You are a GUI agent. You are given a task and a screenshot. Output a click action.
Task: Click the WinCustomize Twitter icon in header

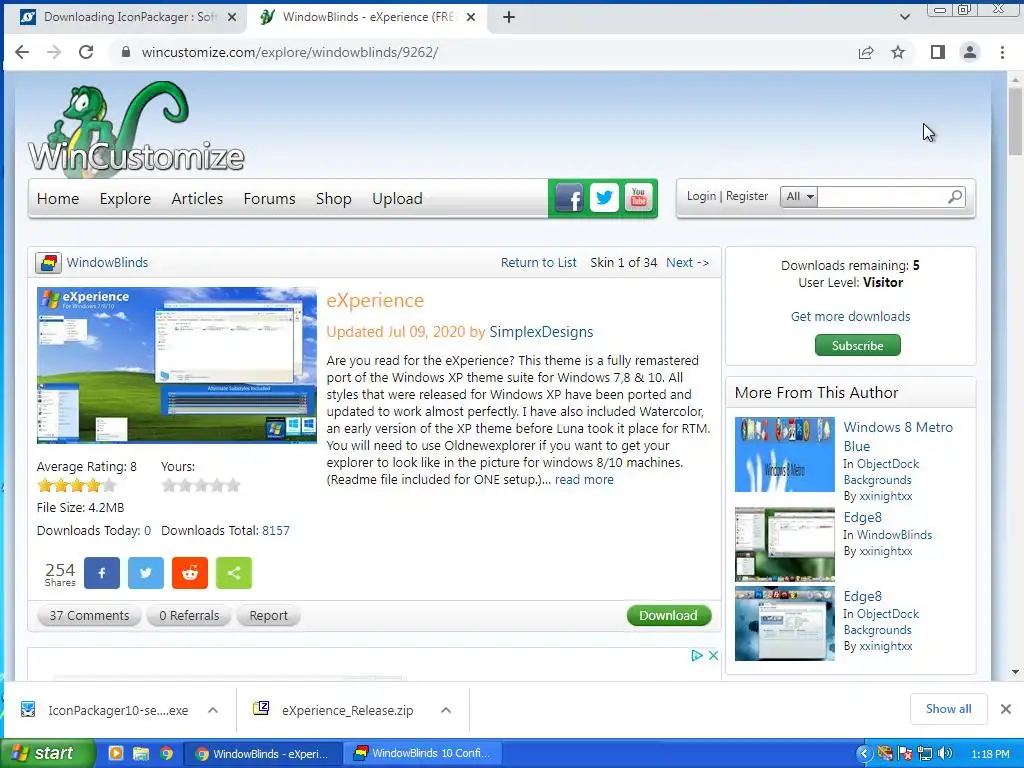coord(604,198)
